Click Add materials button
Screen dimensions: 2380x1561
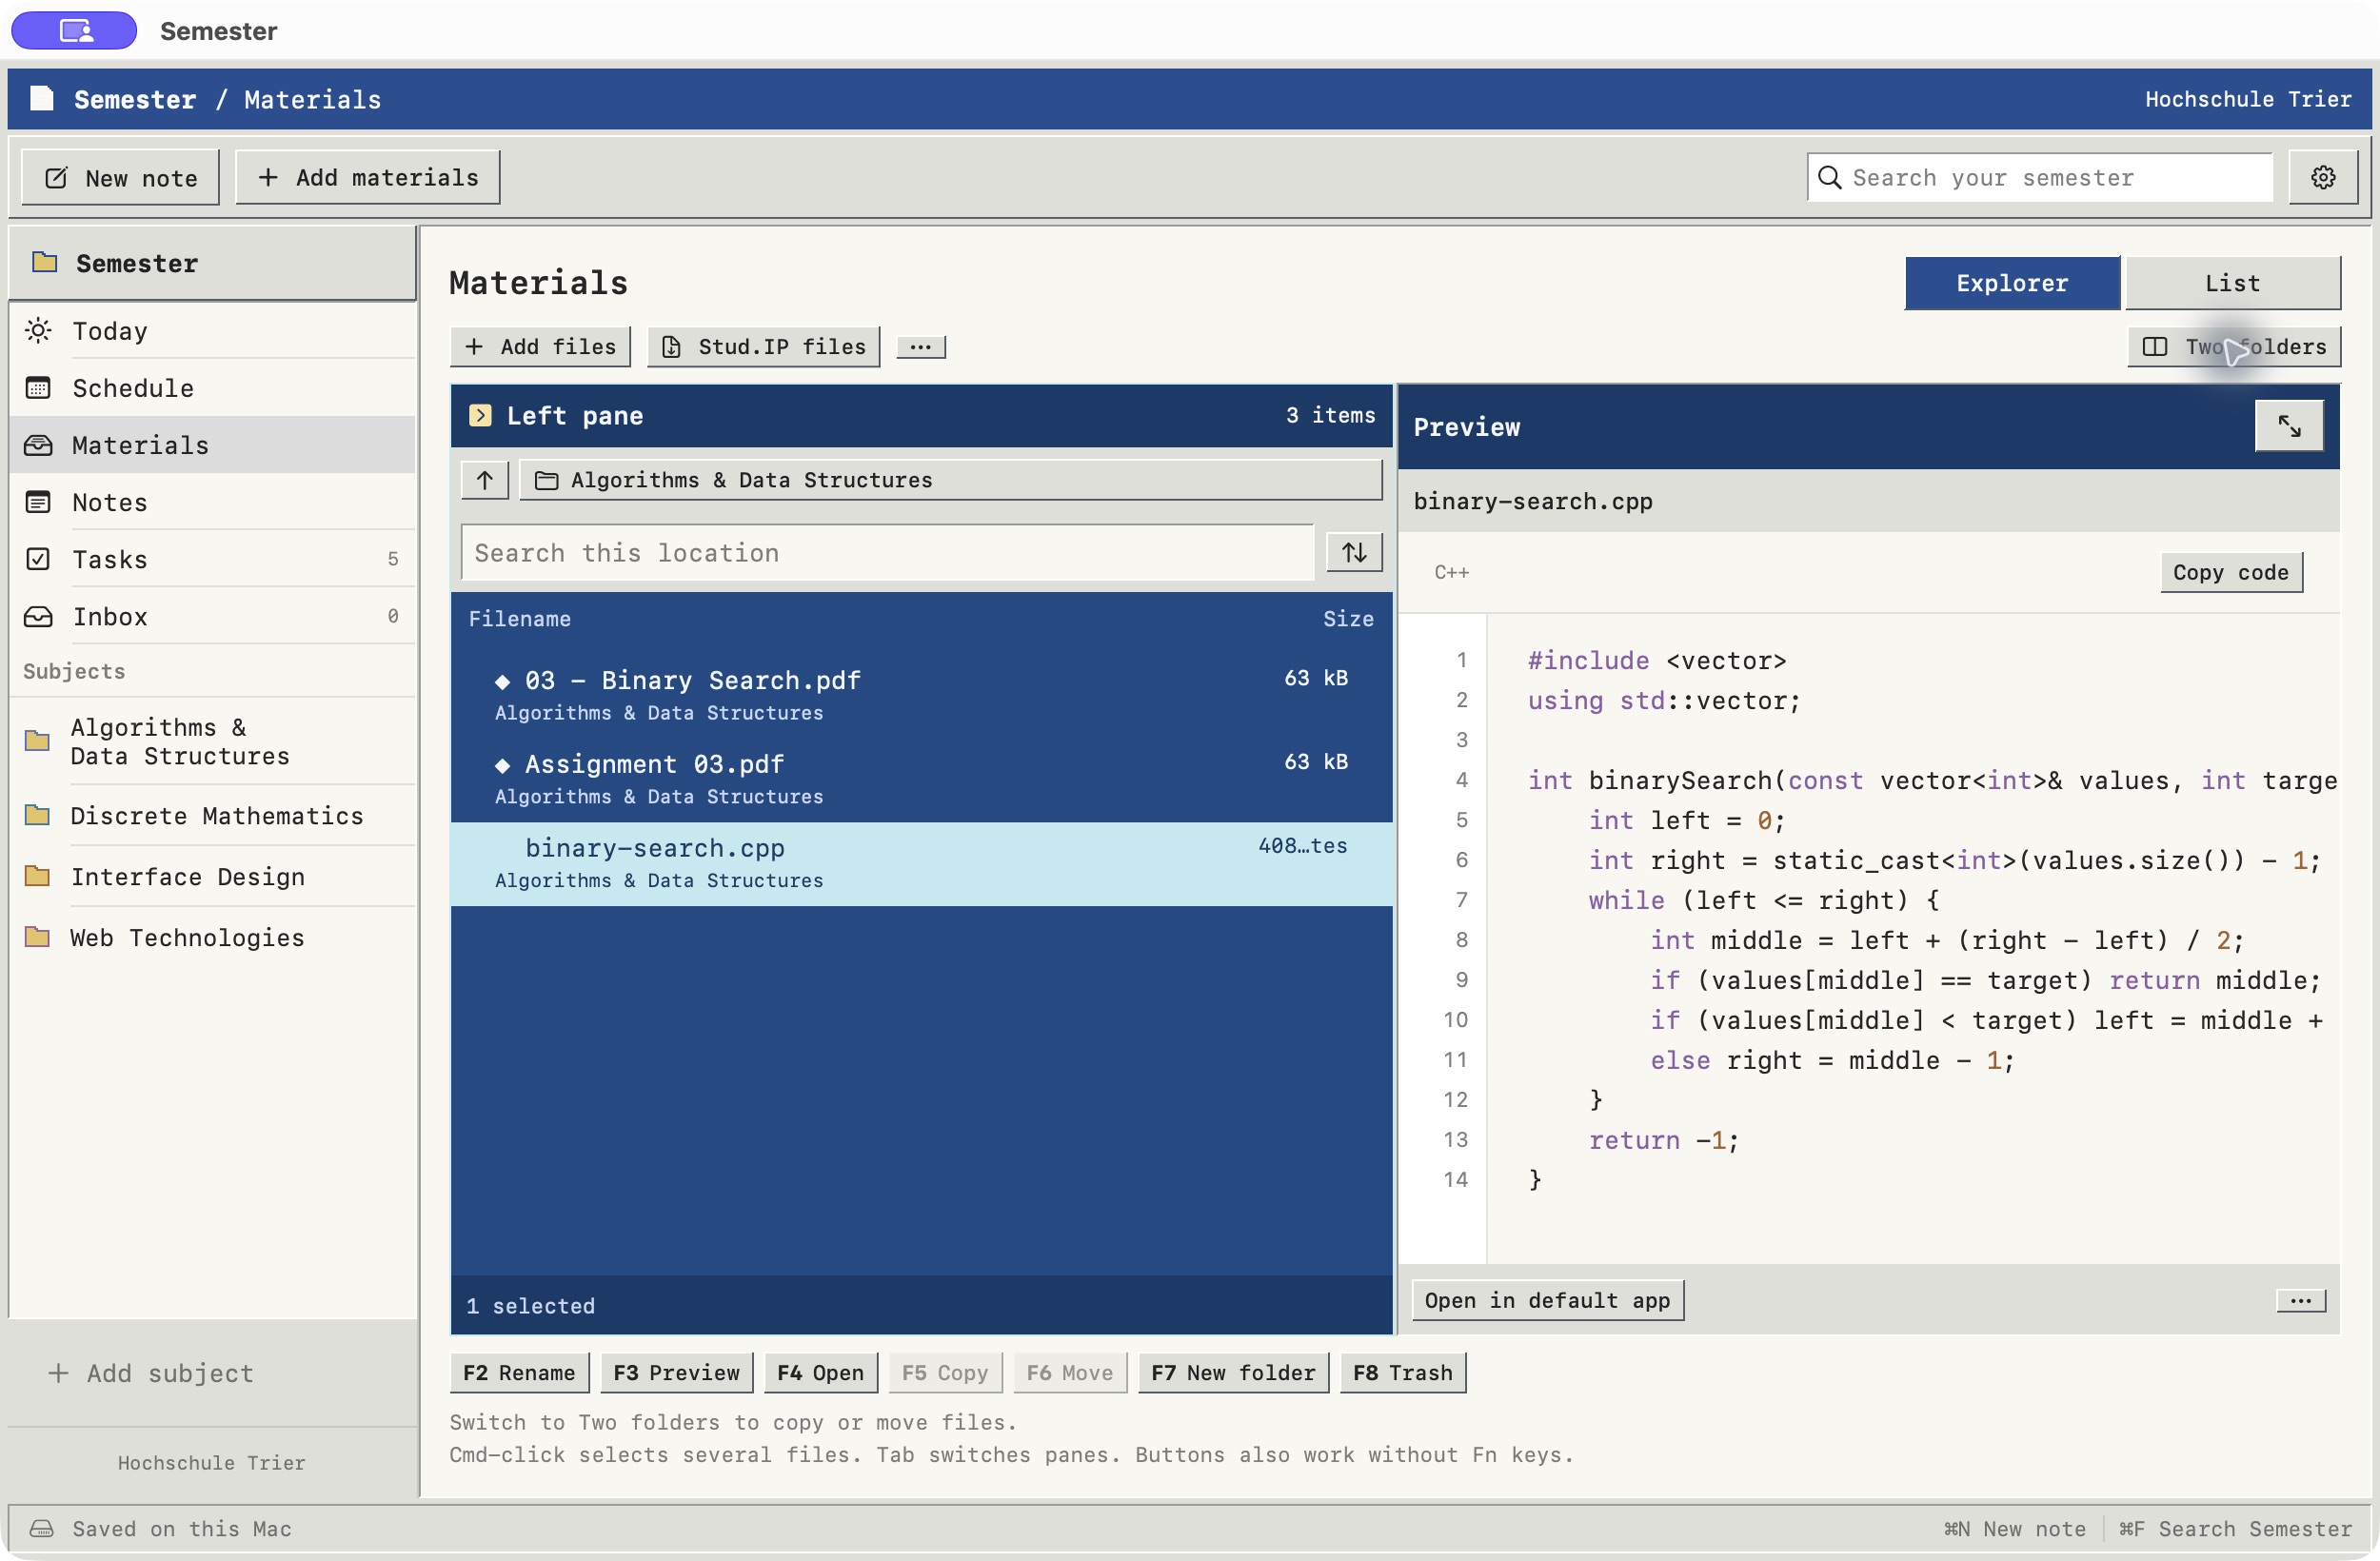point(367,177)
